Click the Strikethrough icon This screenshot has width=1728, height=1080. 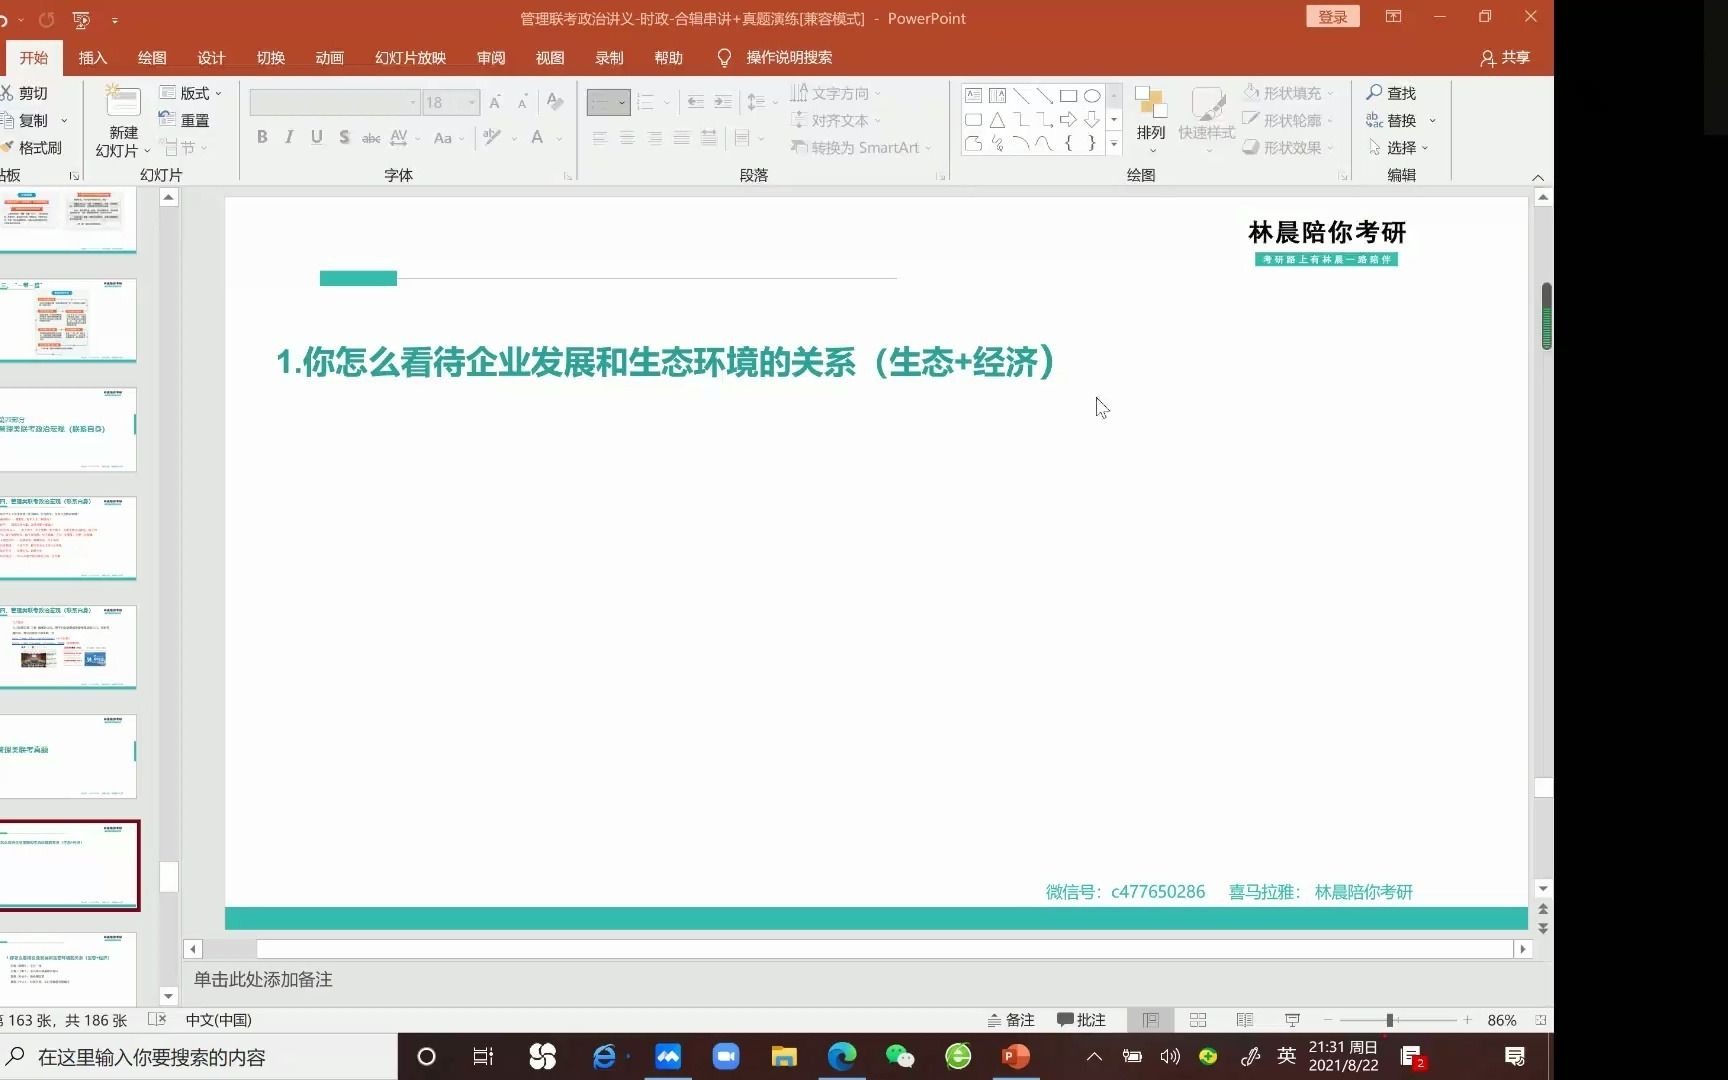371,137
